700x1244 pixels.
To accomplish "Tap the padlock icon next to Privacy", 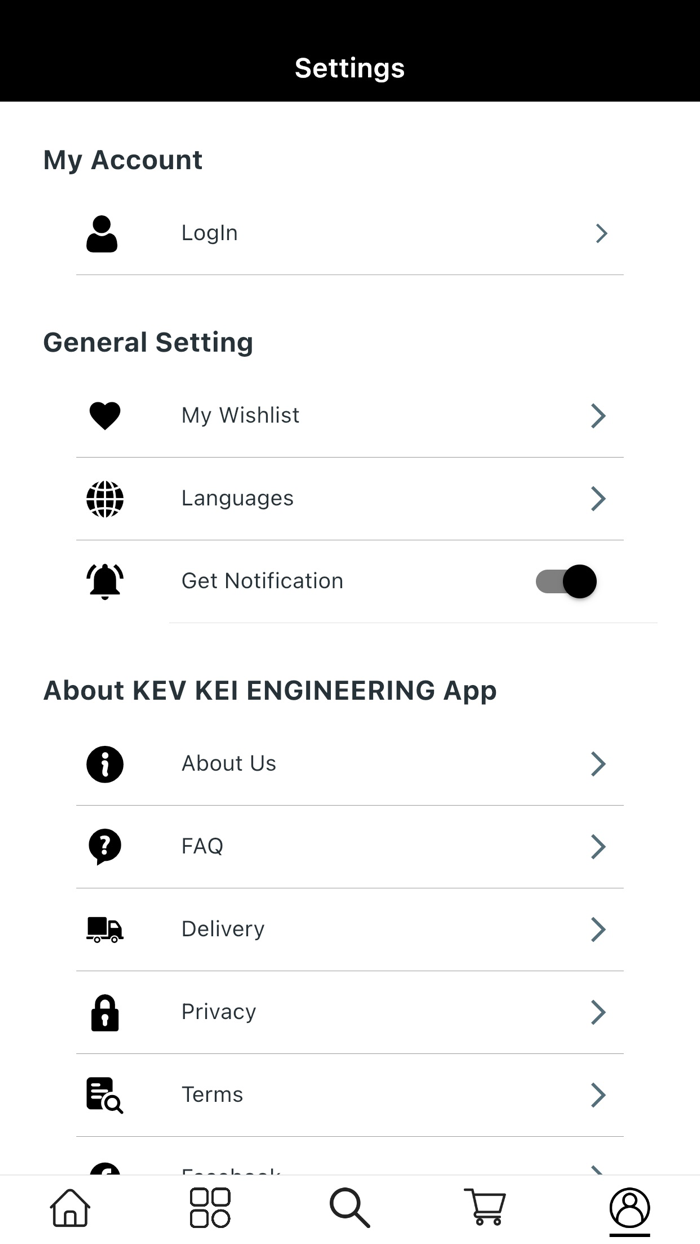I will pos(104,1012).
